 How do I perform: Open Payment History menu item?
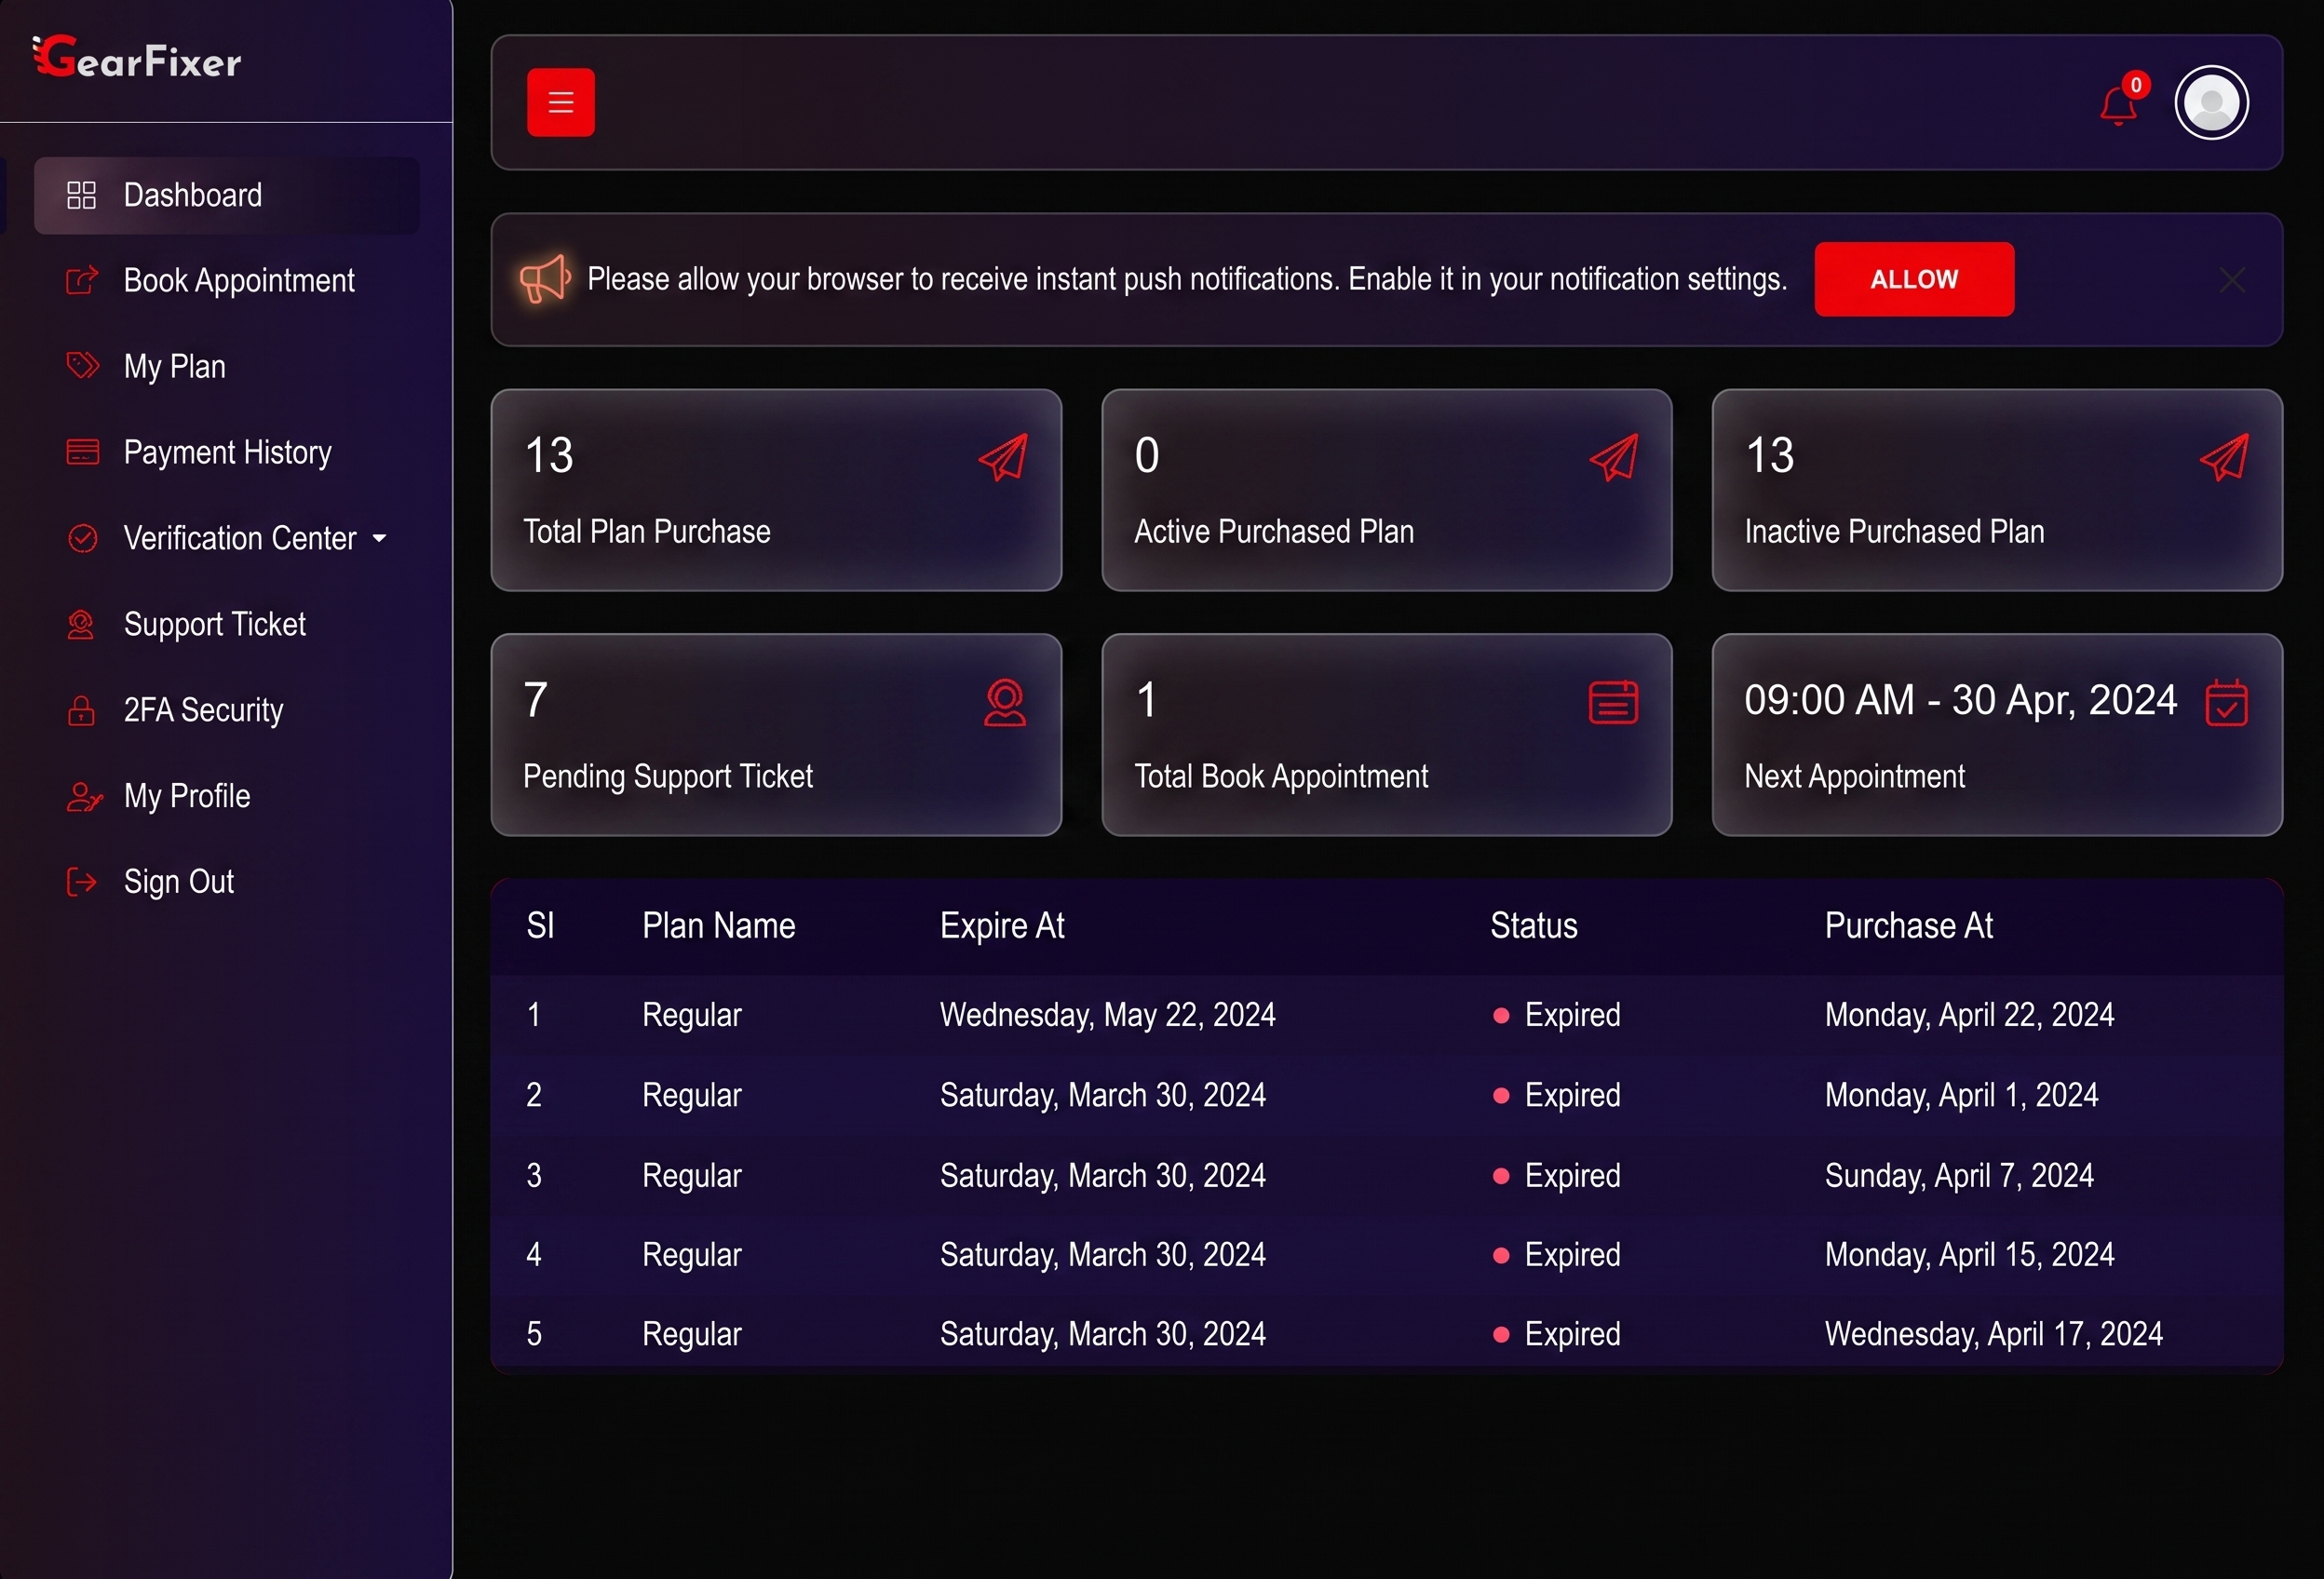point(227,453)
